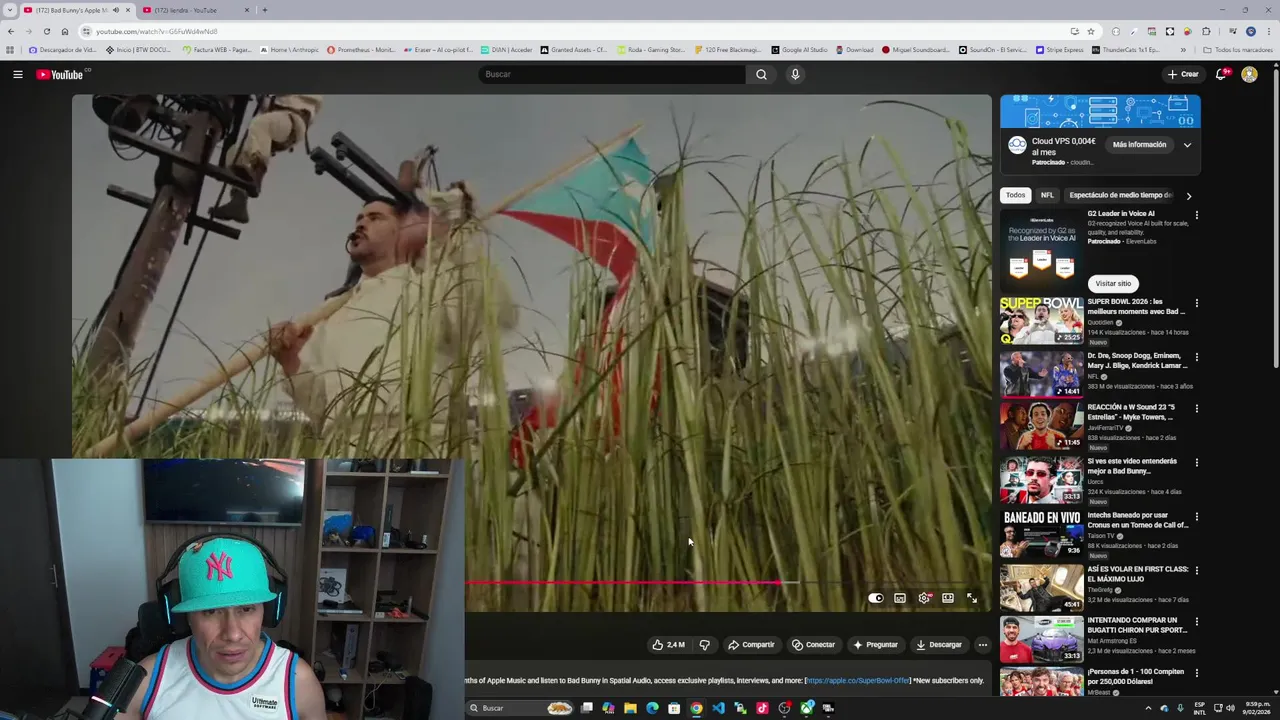
Task: Go to the YouTube home logo
Action: coord(62,74)
